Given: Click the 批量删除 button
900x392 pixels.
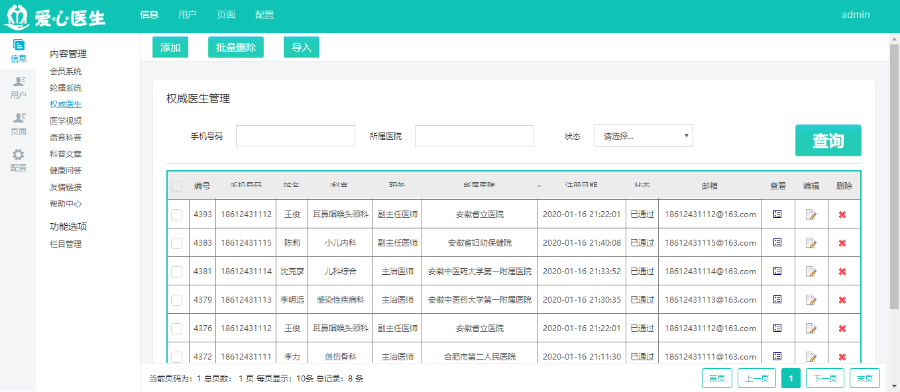Looking at the screenshot, I should [236, 48].
